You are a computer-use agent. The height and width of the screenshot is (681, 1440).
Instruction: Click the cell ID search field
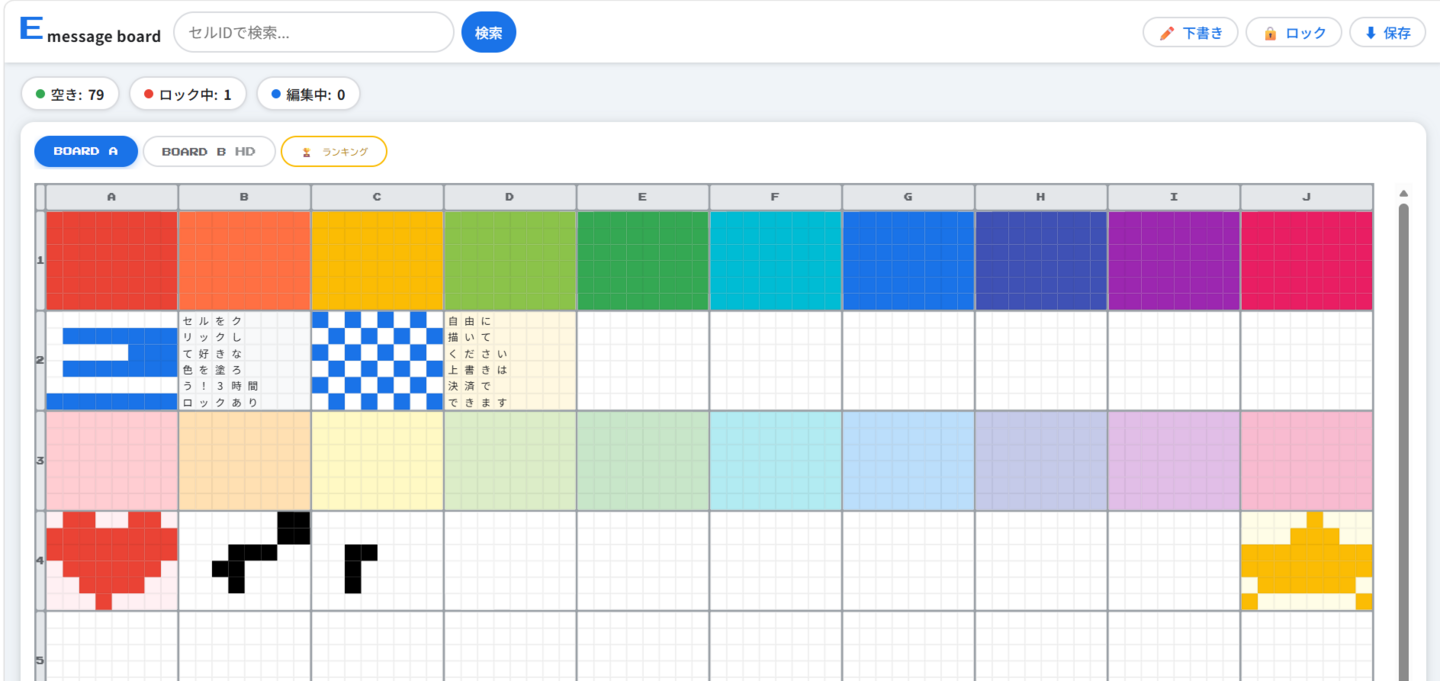click(x=313, y=33)
